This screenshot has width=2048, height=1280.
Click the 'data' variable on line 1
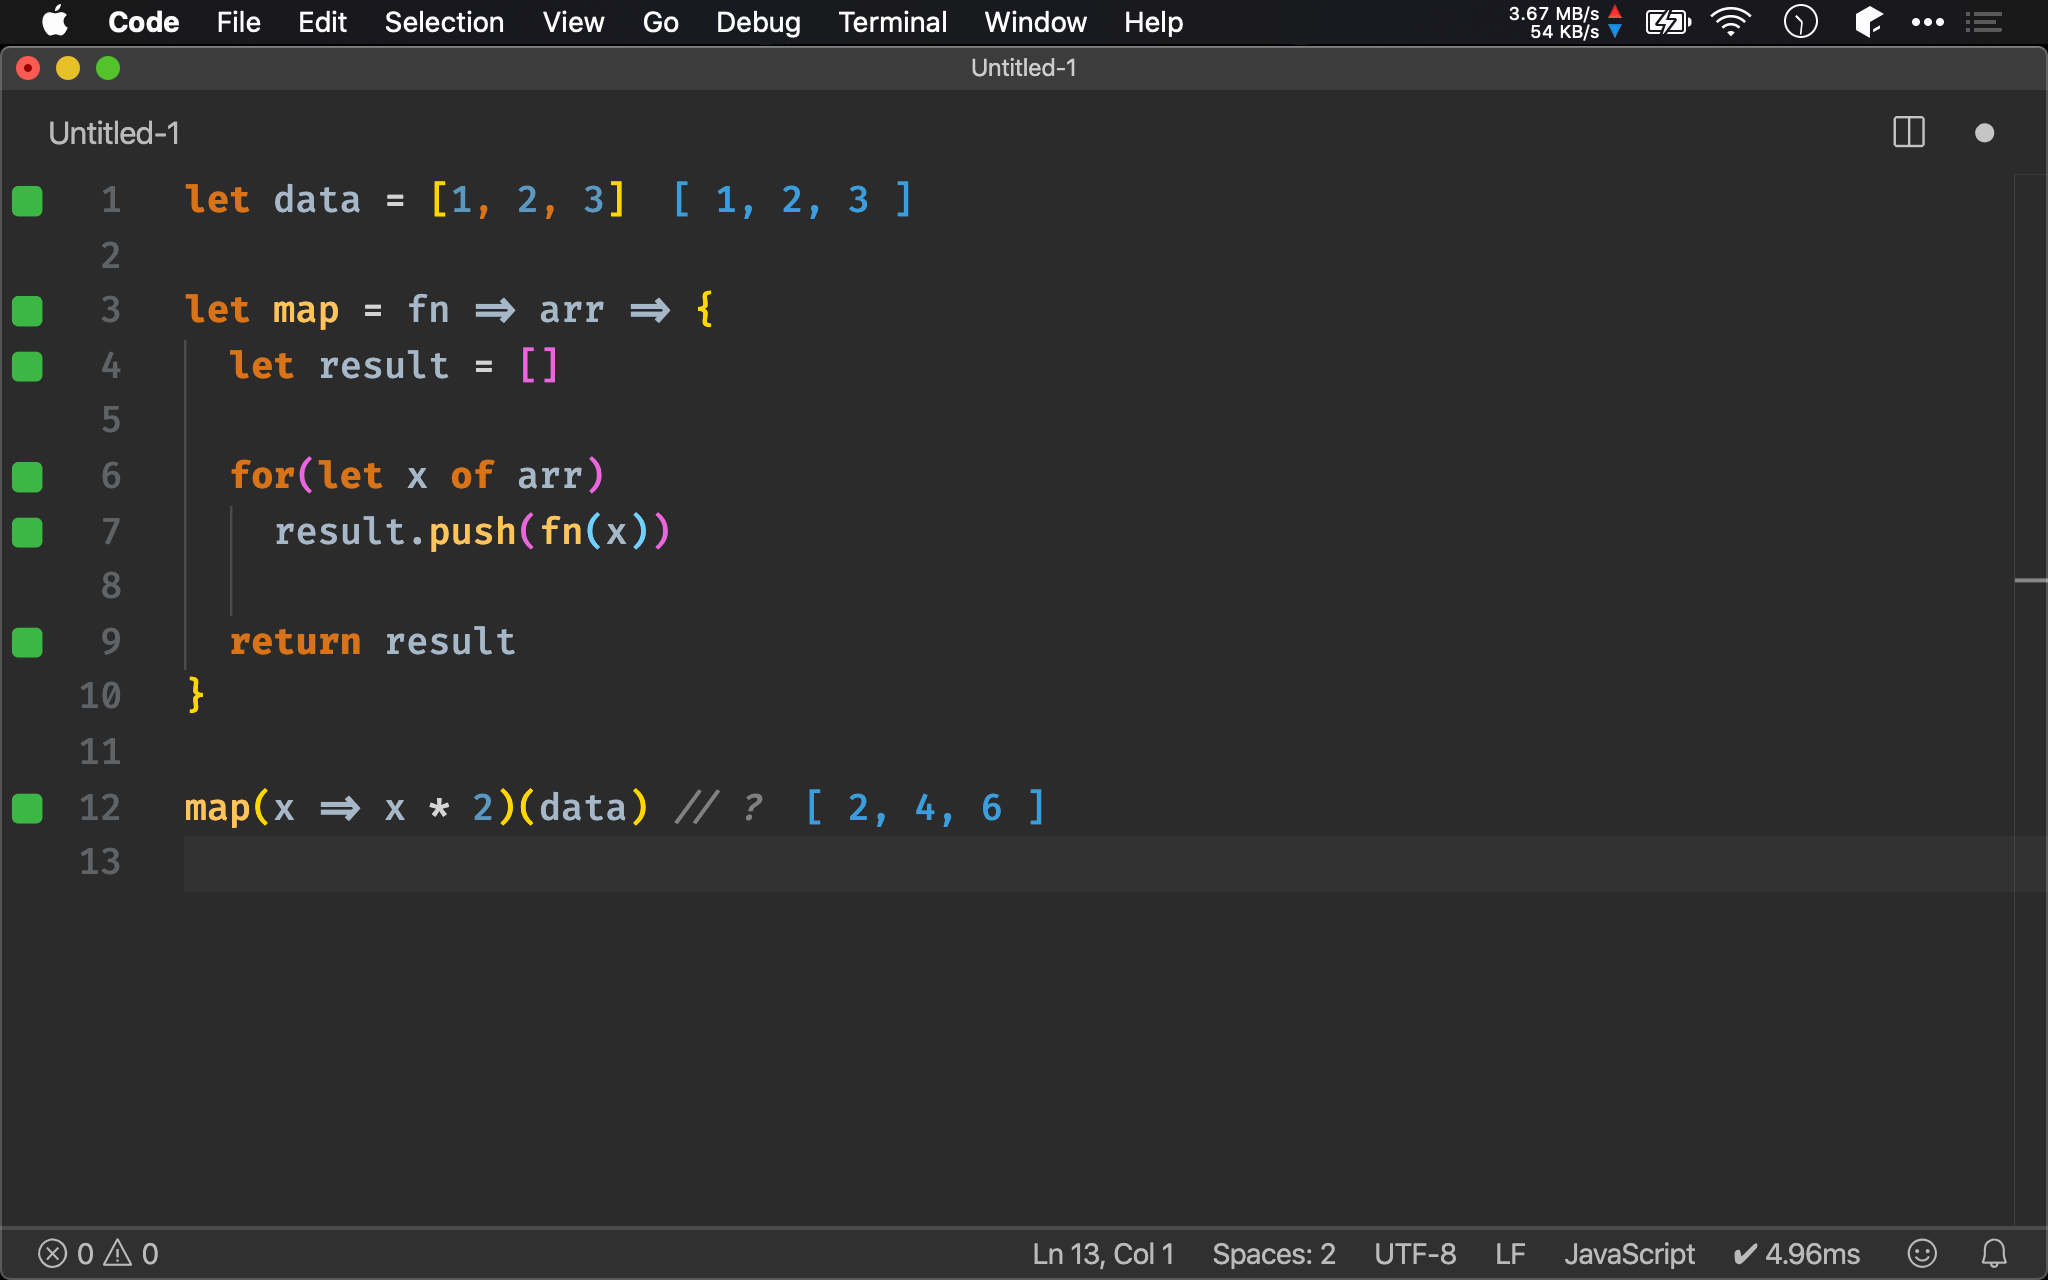(317, 200)
